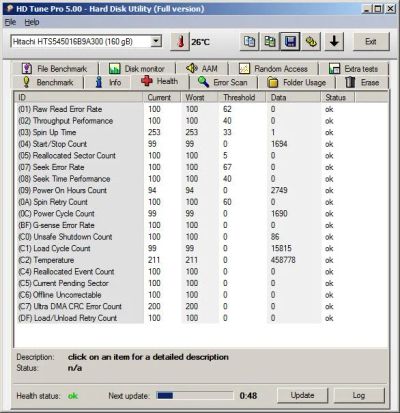
Task: Open the Help menu
Action: point(32,22)
